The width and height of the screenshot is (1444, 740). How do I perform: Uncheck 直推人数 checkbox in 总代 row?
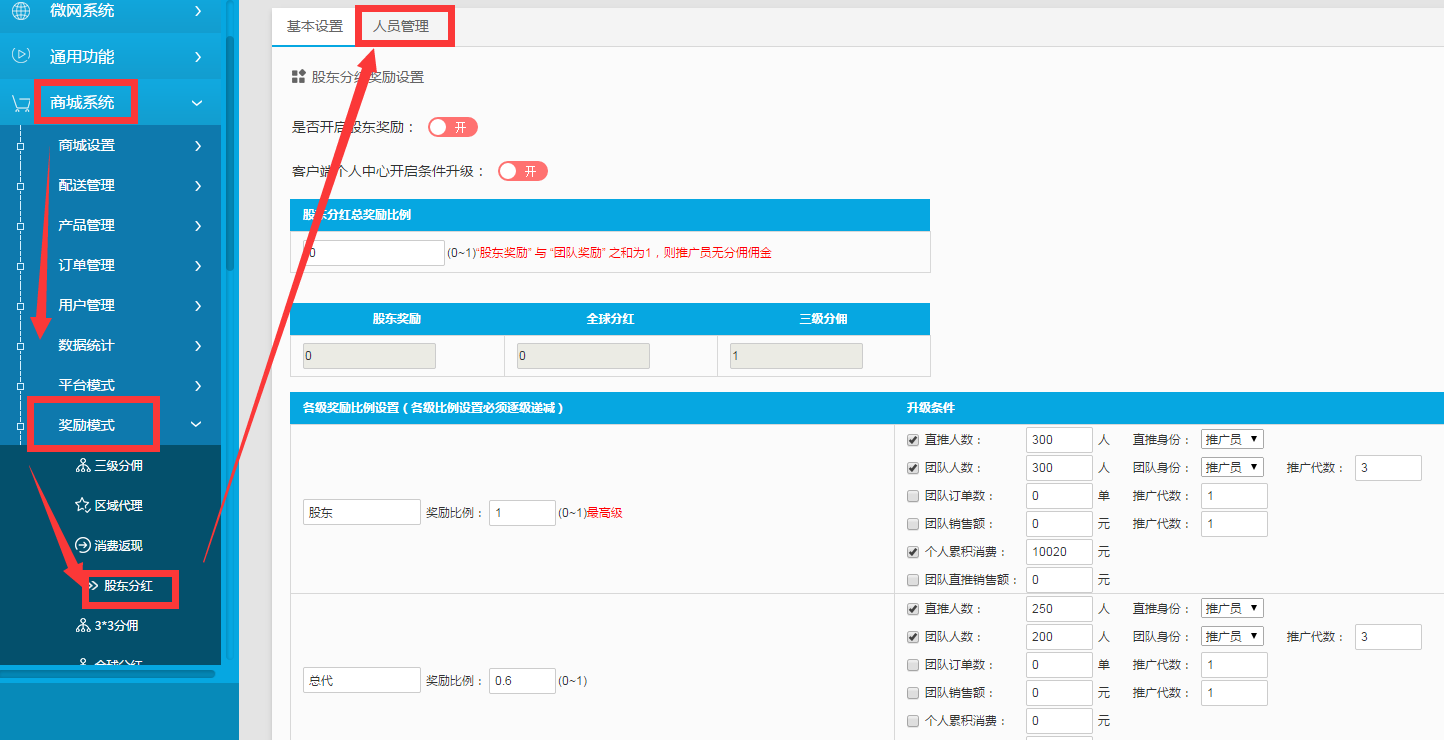tap(913, 609)
